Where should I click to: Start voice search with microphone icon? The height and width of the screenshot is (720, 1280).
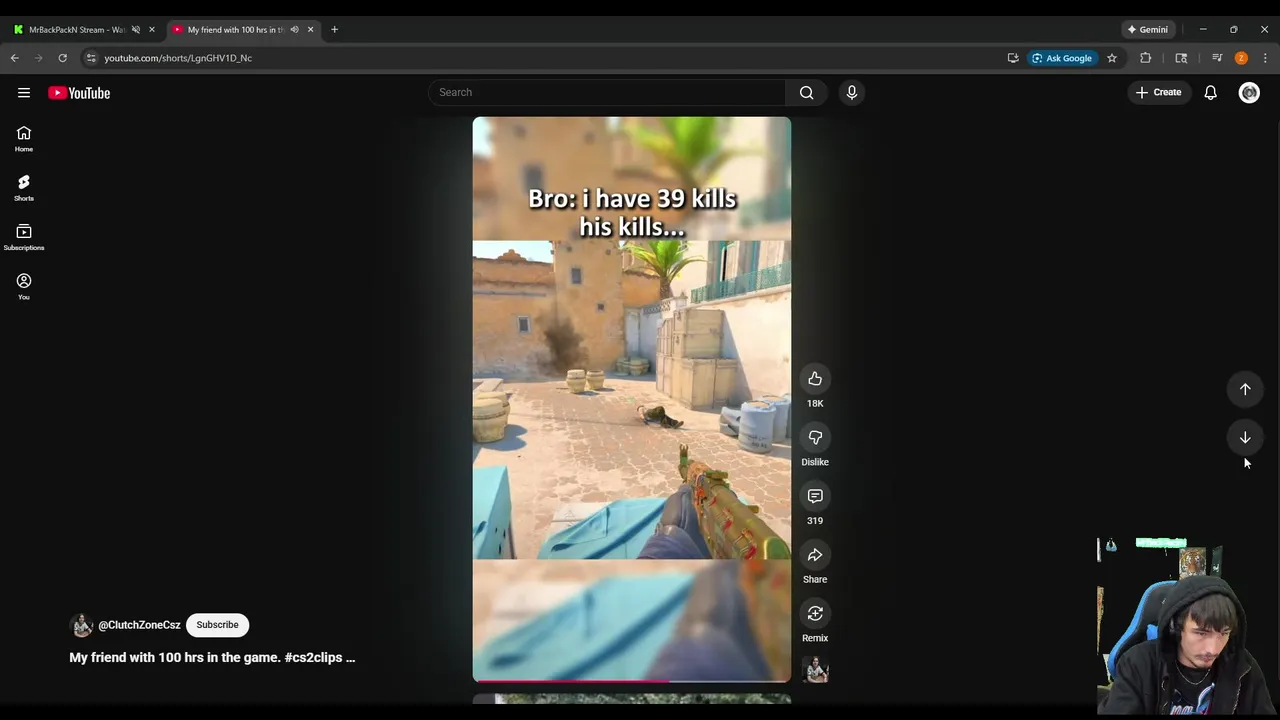(x=852, y=92)
